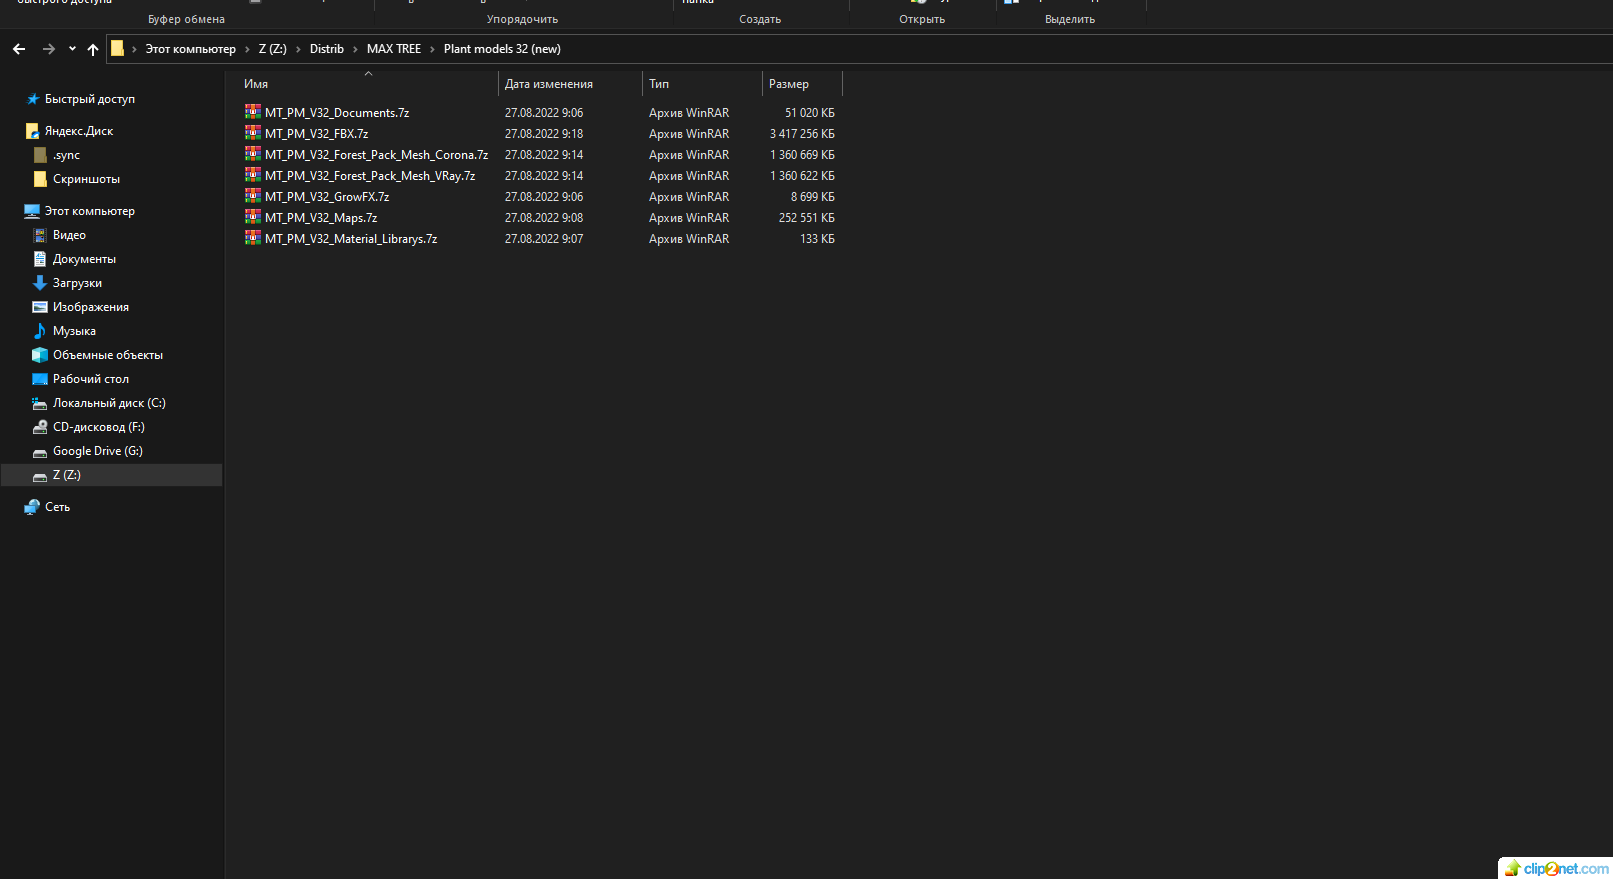Expand chevron after 'Этот компьютер' breadcrumb
This screenshot has height=879, width=1613.
coord(247,49)
